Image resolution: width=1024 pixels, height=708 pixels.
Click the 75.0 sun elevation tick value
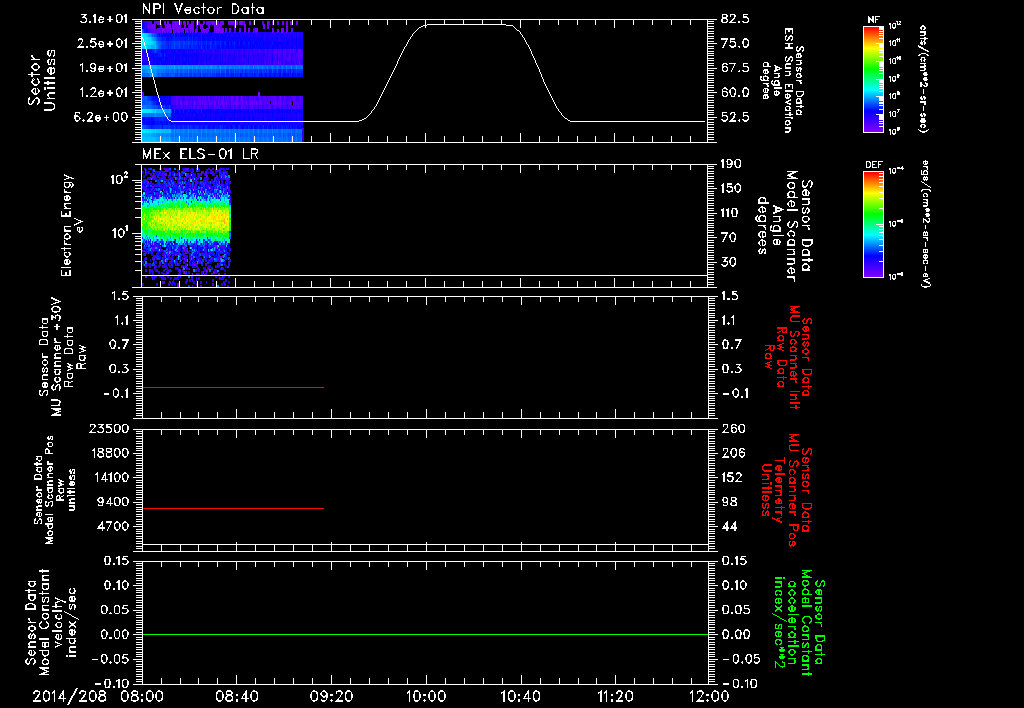[x=736, y=43]
